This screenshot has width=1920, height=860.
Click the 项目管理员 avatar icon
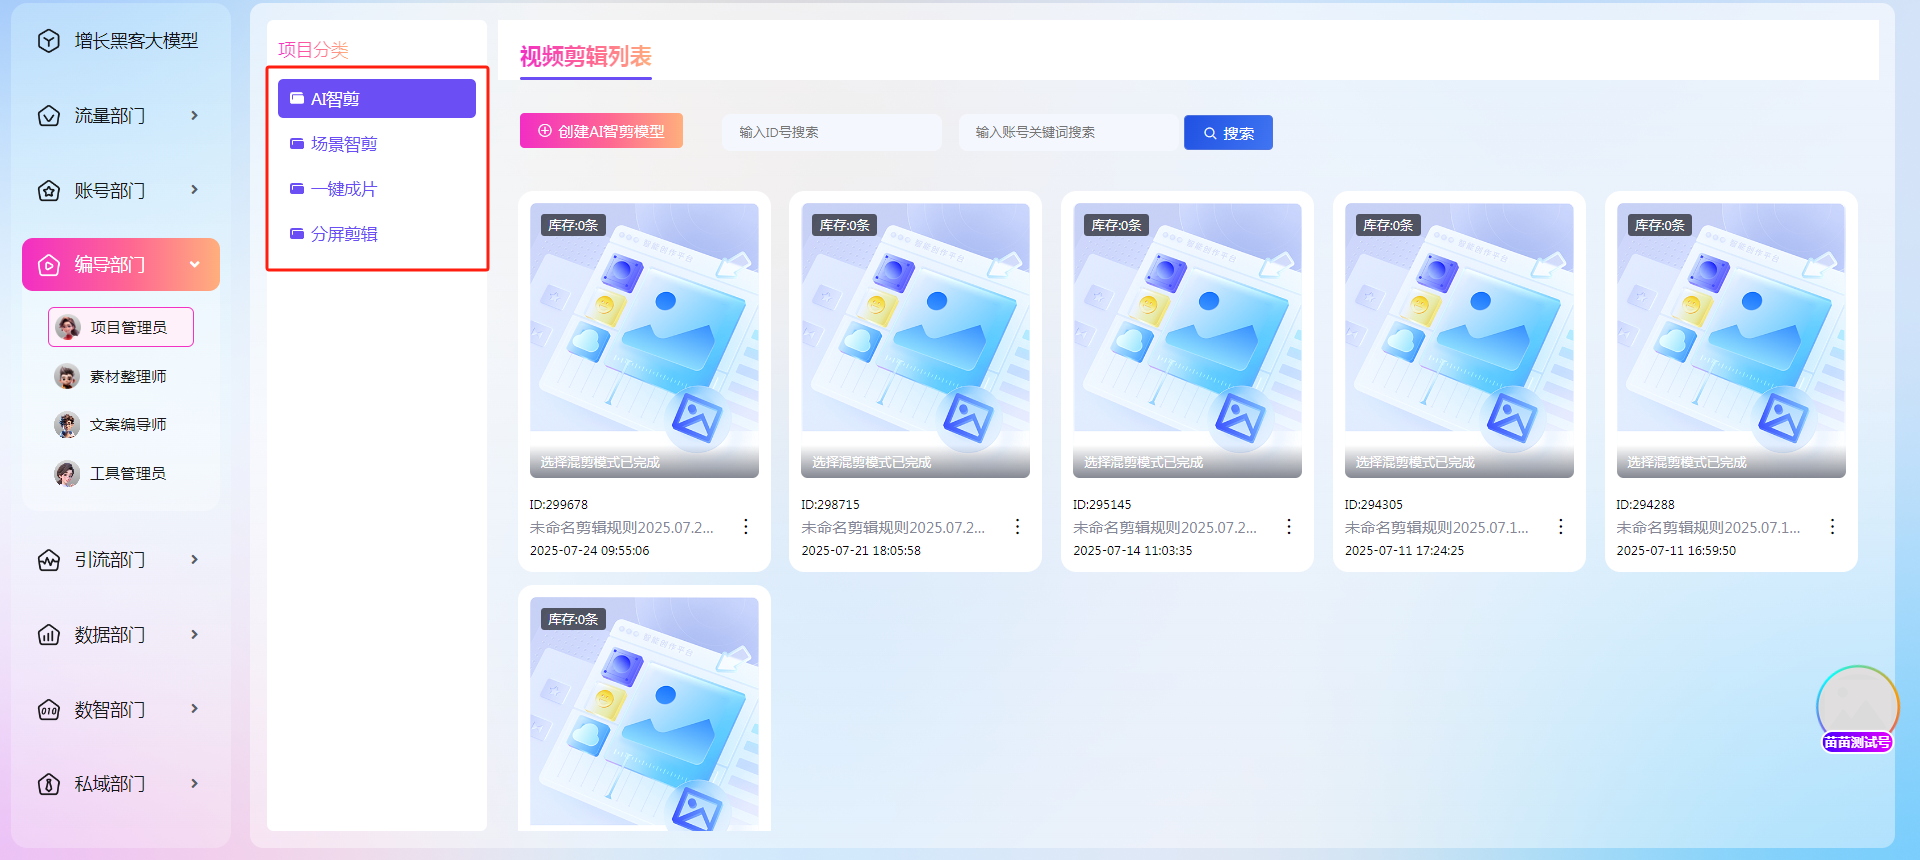pyautogui.click(x=68, y=327)
